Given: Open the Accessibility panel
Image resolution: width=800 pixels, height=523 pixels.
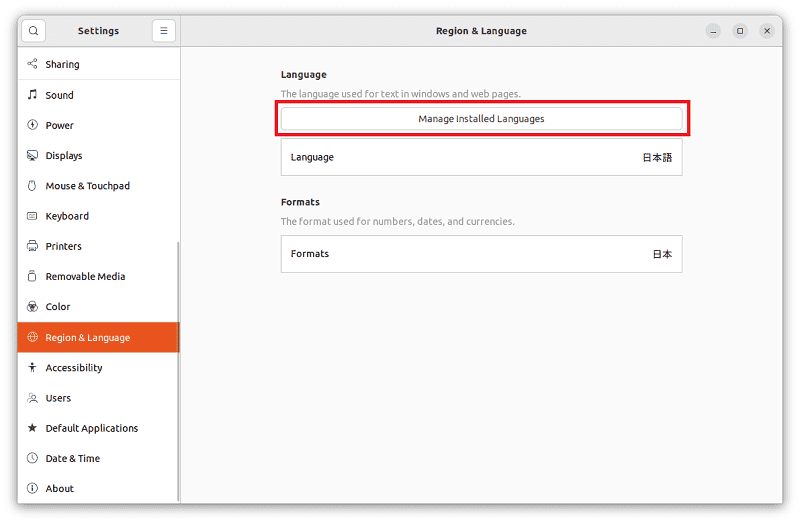Looking at the screenshot, I should pyautogui.click(x=98, y=367).
